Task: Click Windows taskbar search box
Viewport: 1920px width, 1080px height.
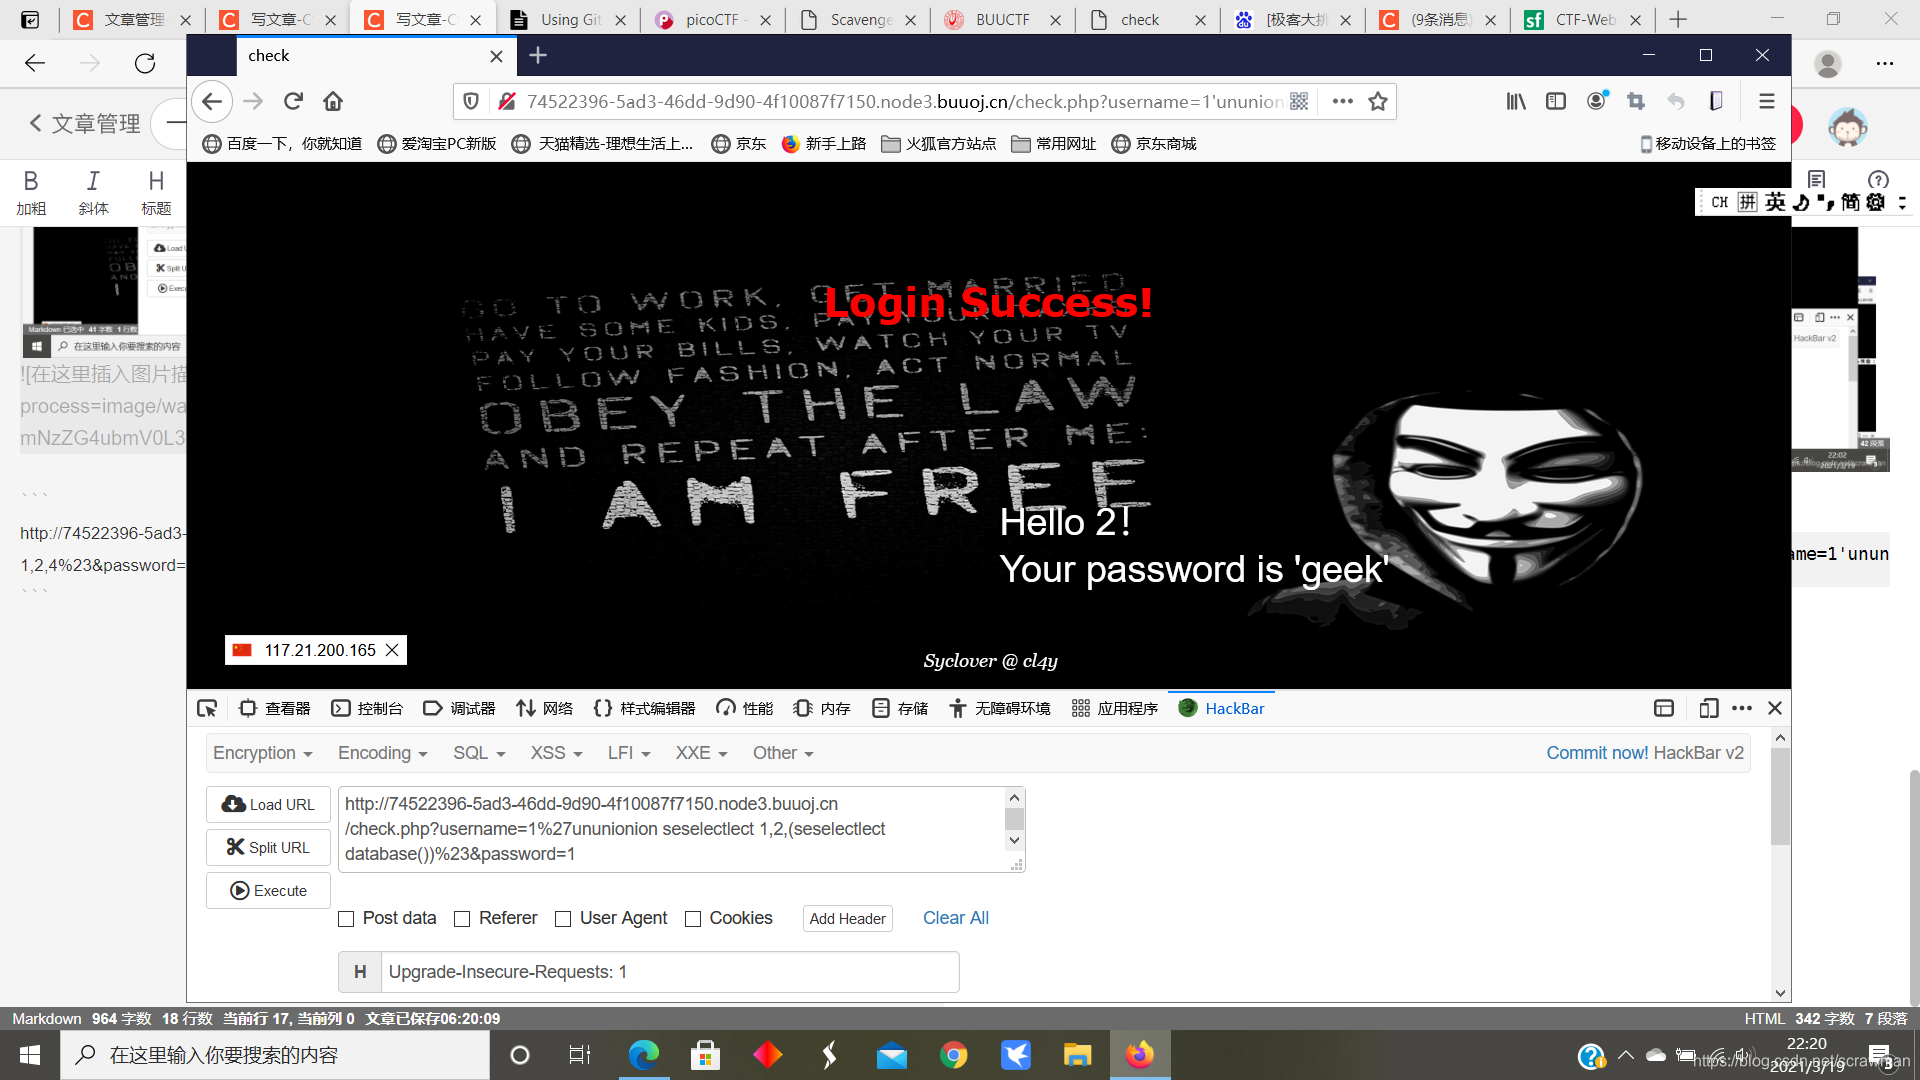Action: click(275, 1055)
